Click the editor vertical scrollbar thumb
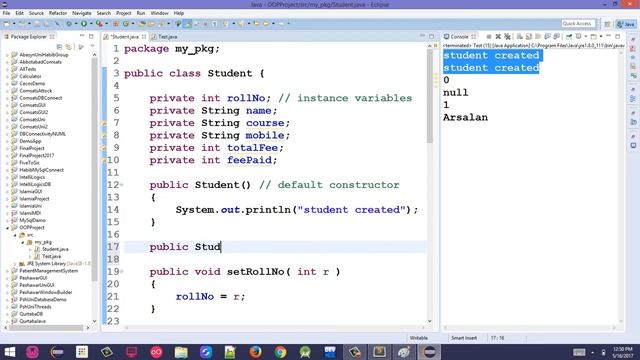Screen dimensions: 640x360 (x=430, y=96)
